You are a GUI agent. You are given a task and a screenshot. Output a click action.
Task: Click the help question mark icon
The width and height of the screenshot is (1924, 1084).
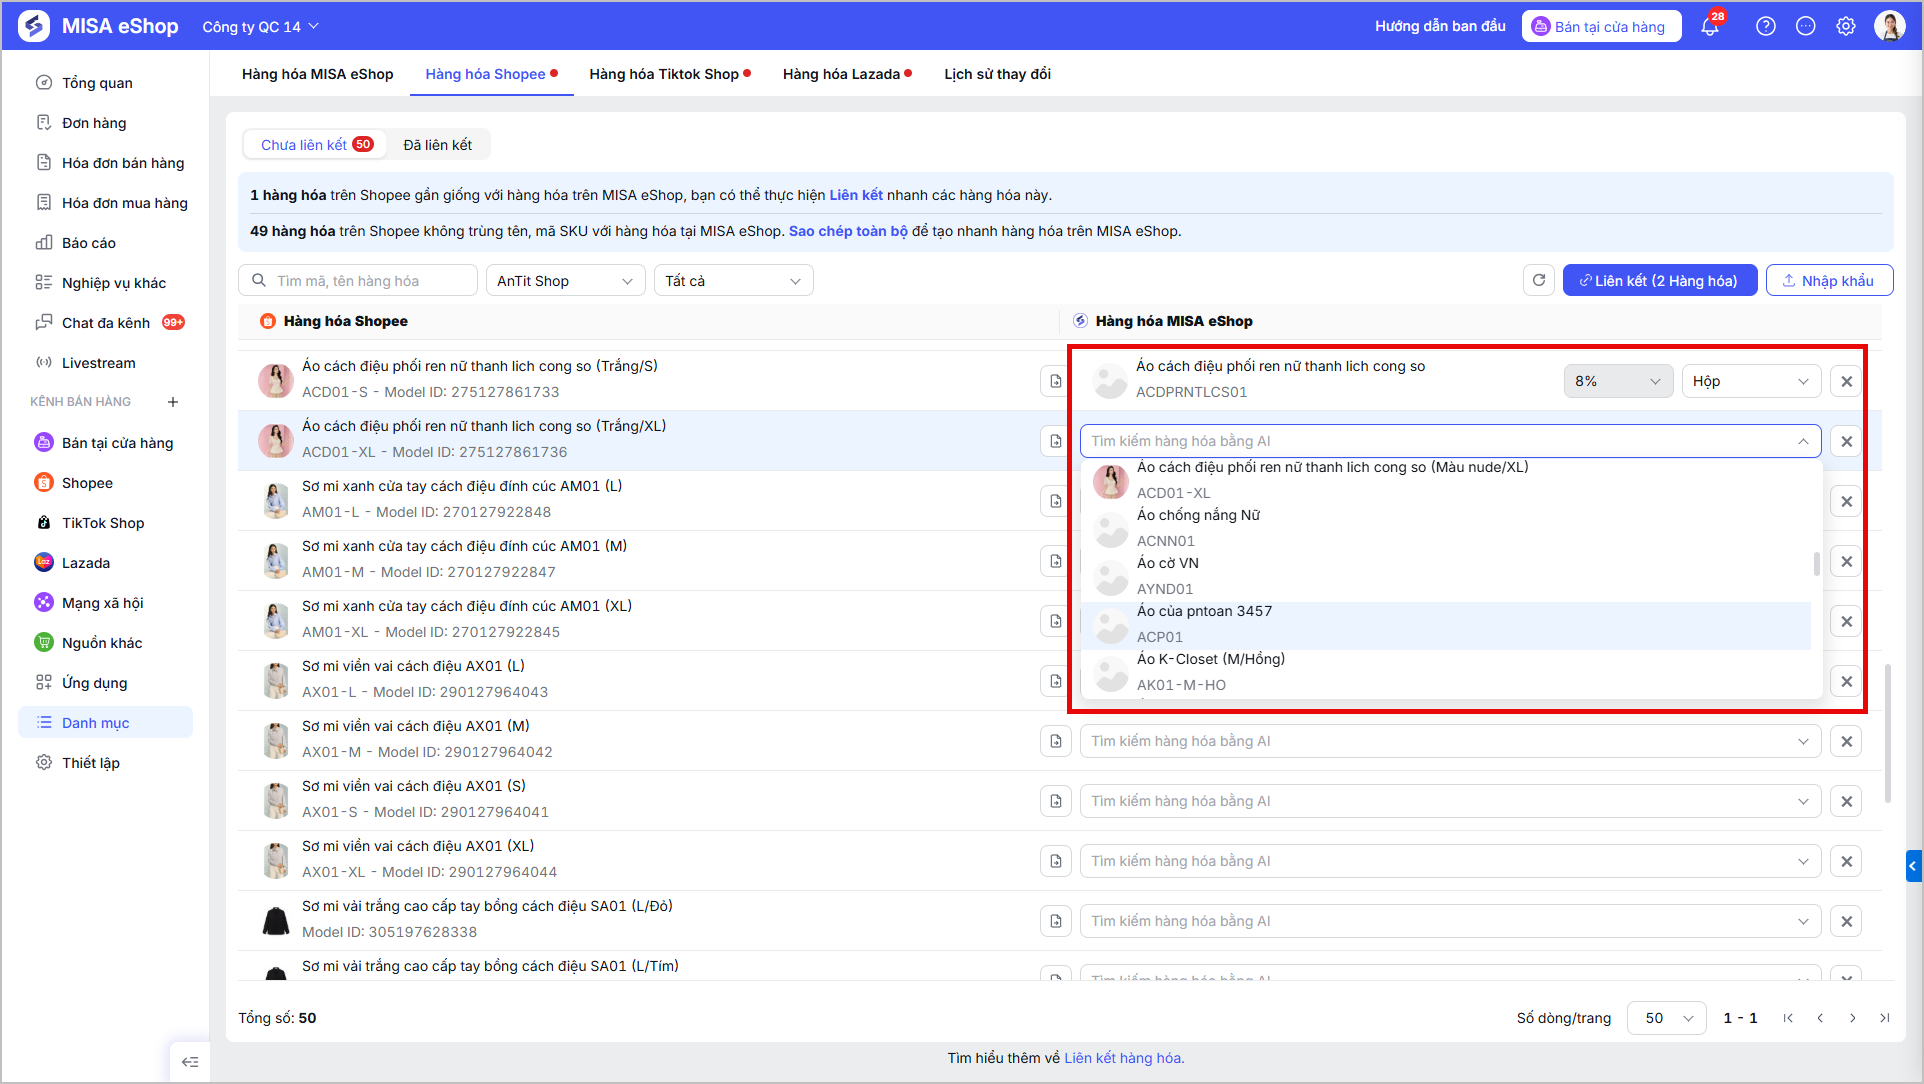1766,27
